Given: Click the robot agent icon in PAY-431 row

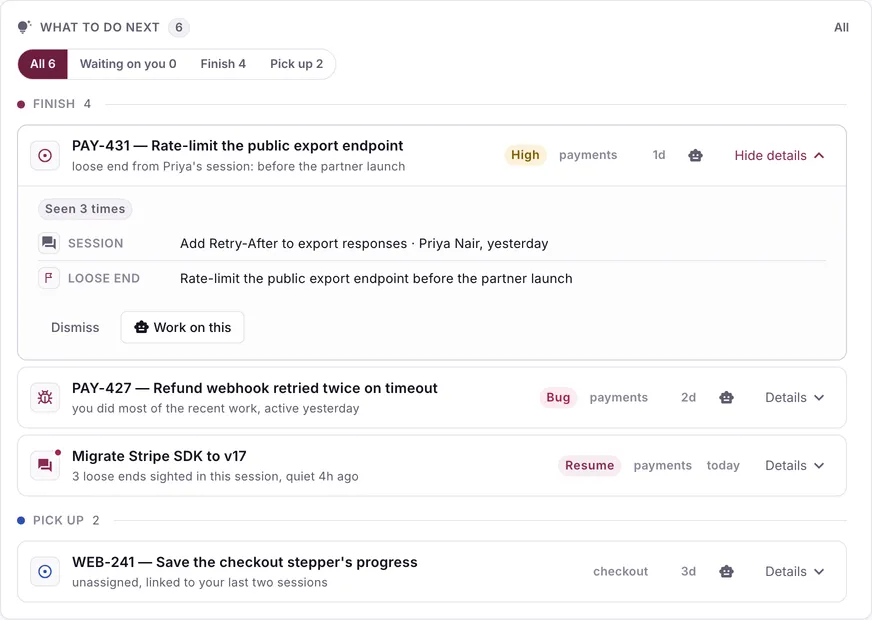Looking at the screenshot, I should click(x=695, y=155).
